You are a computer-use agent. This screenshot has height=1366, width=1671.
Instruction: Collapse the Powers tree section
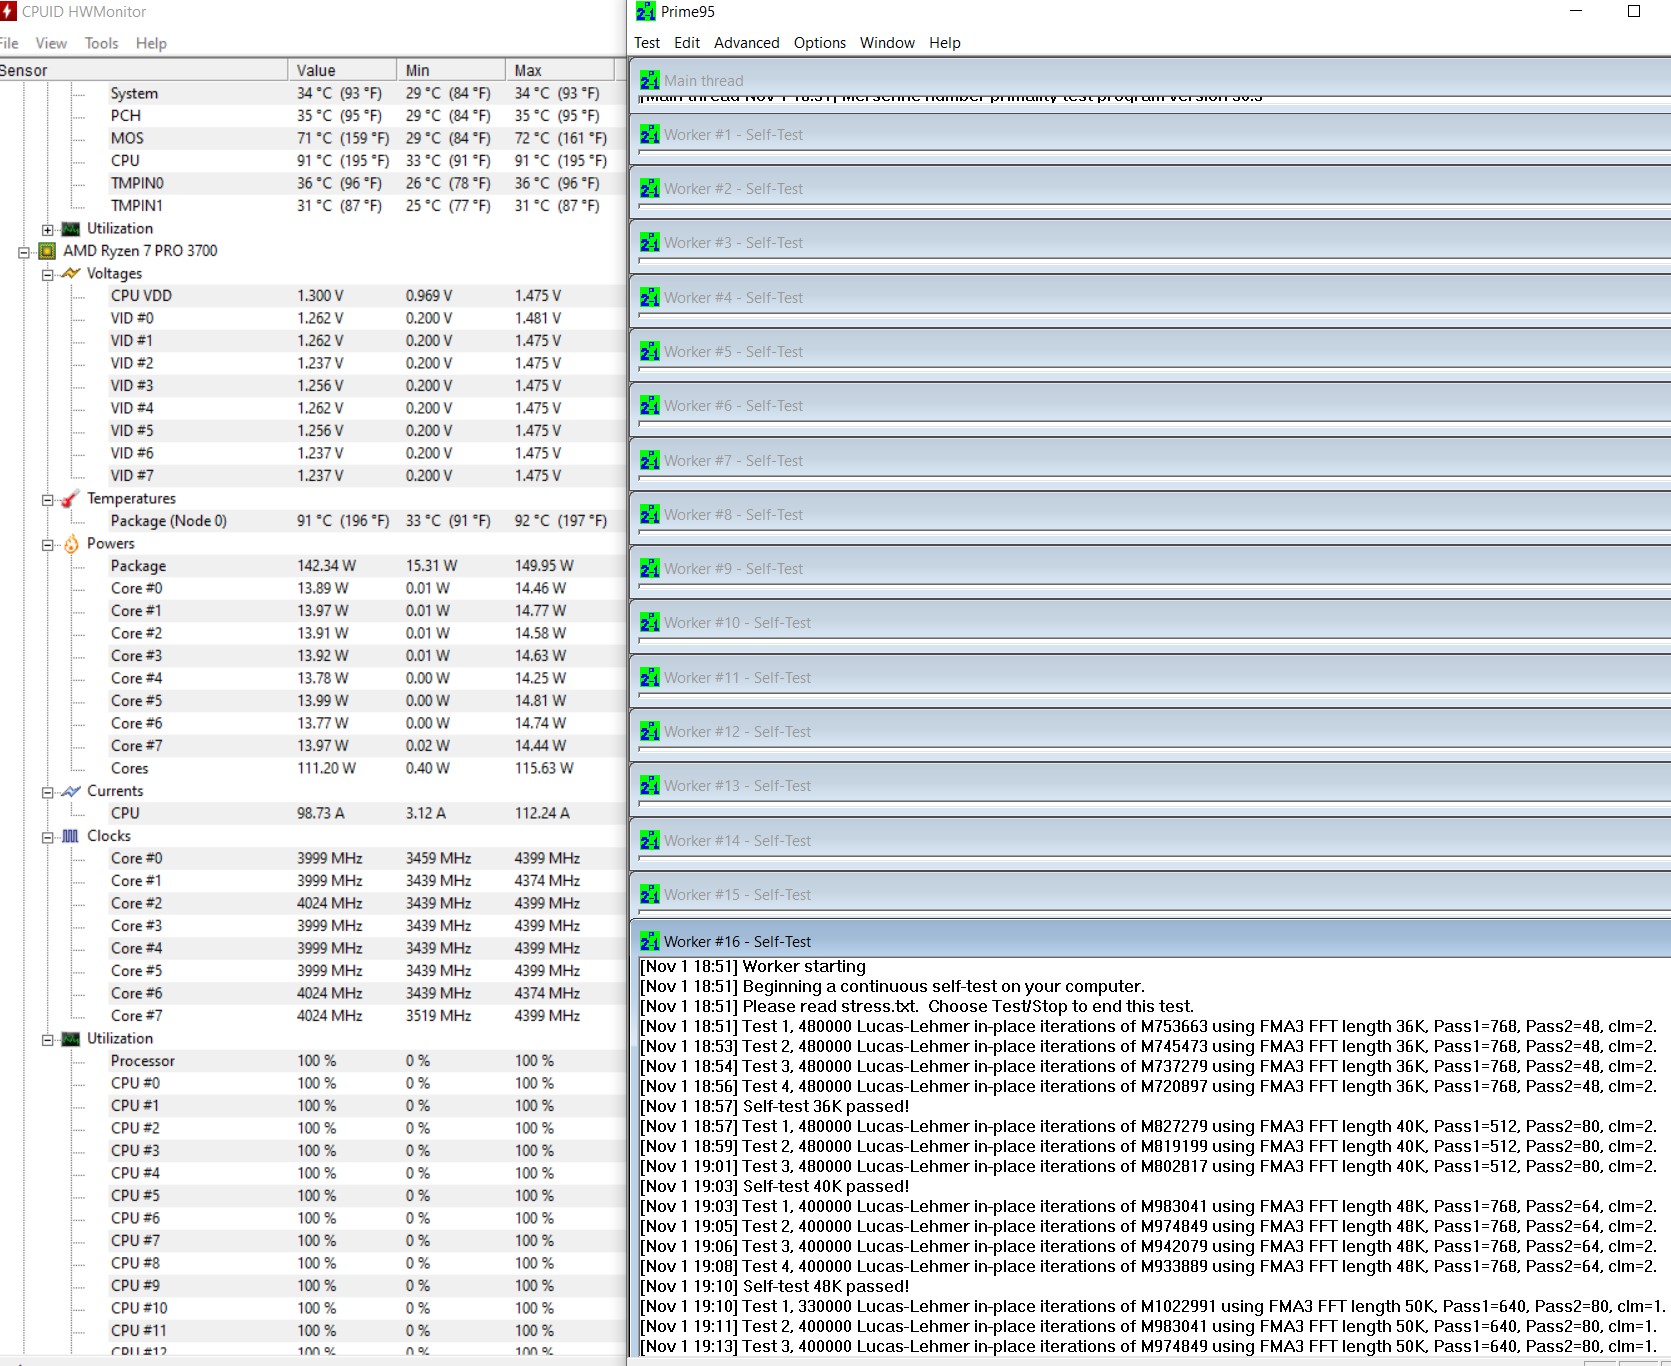coord(47,545)
